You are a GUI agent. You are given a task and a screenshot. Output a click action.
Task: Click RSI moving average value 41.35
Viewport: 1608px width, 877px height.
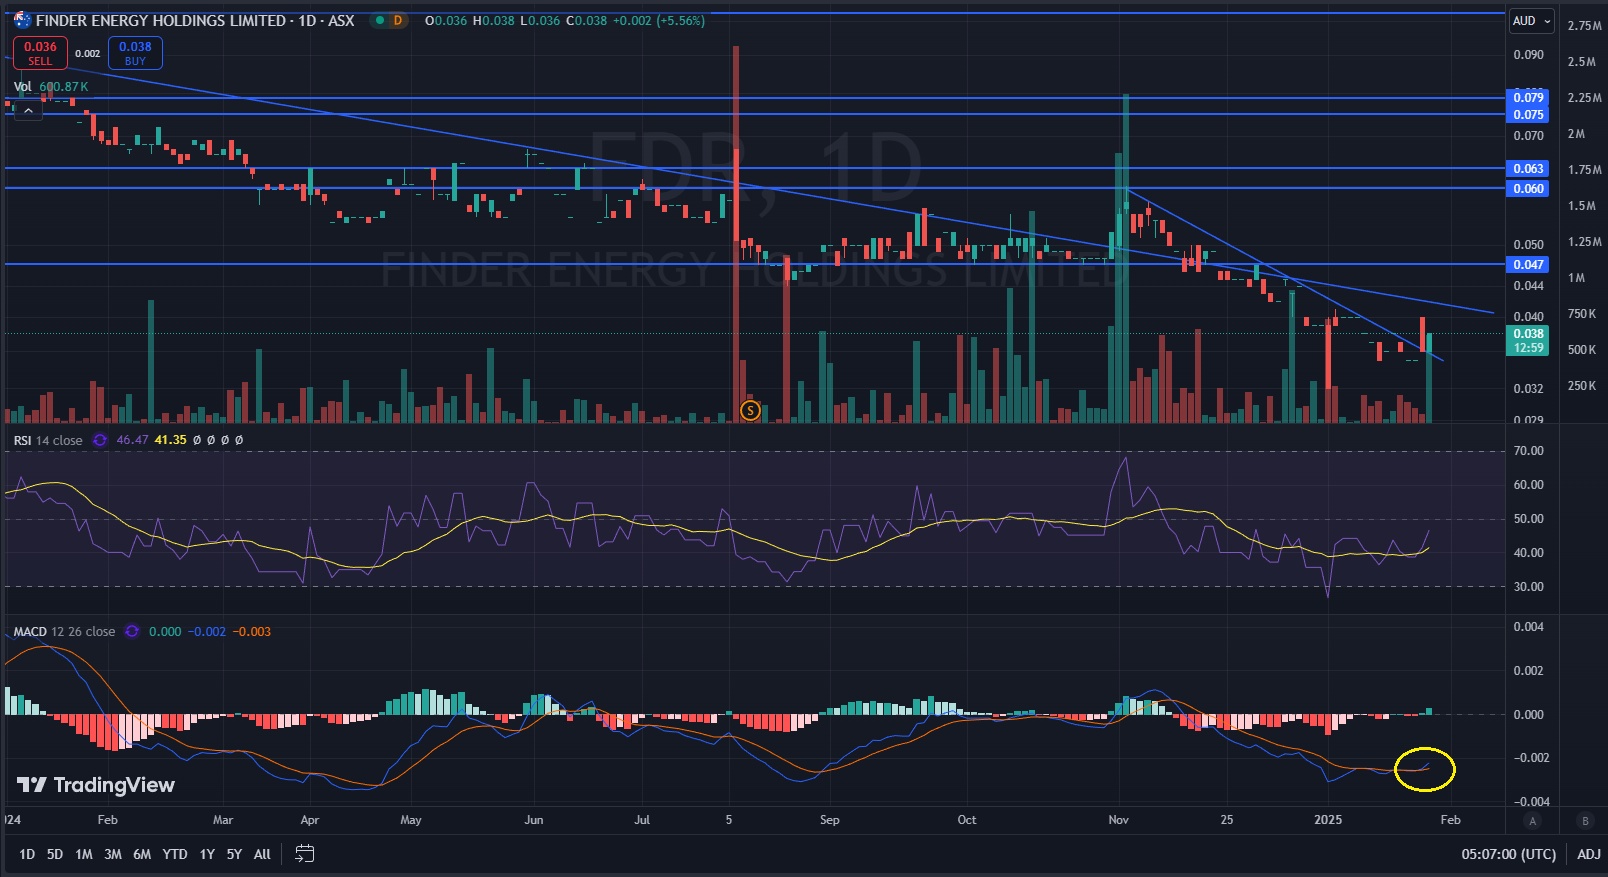pos(170,440)
